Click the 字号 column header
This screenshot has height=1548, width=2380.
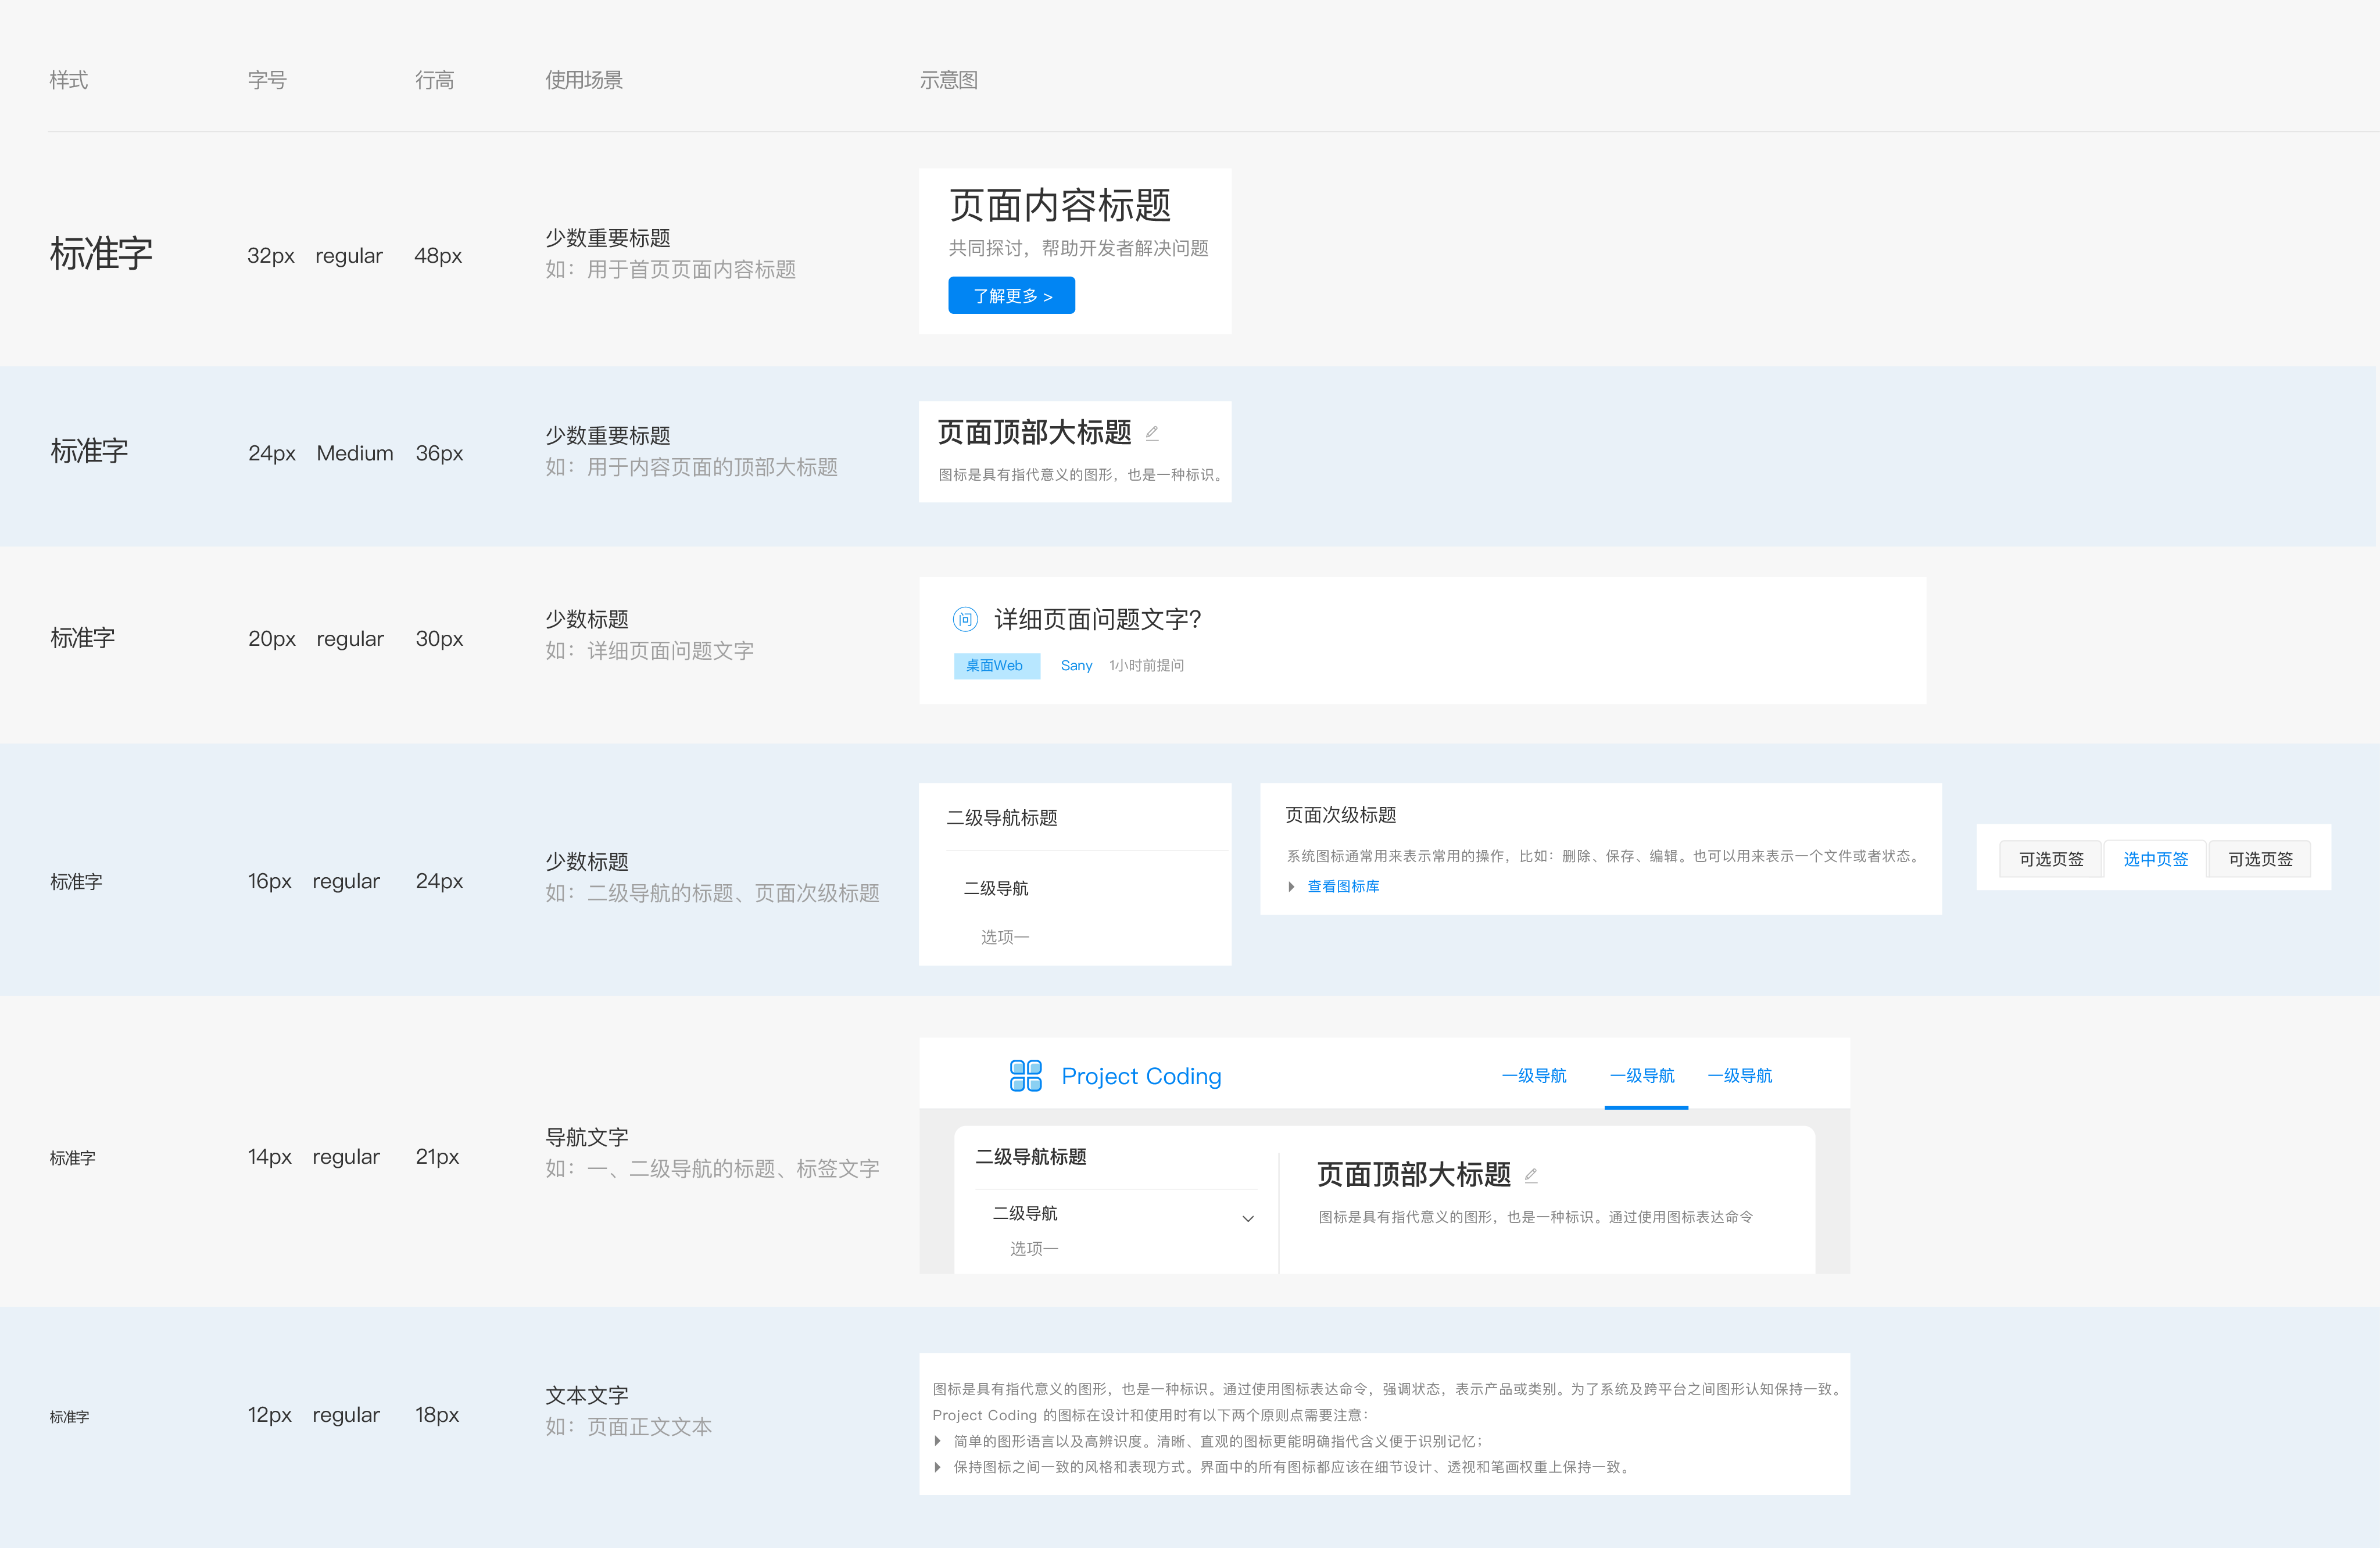click(x=267, y=80)
